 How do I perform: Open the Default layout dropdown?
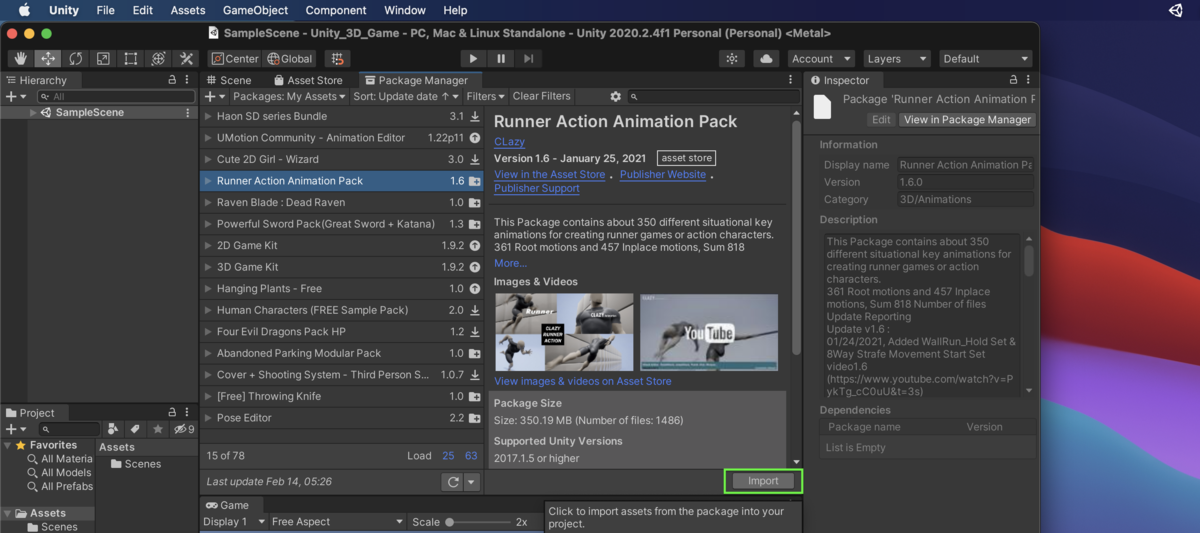point(985,59)
